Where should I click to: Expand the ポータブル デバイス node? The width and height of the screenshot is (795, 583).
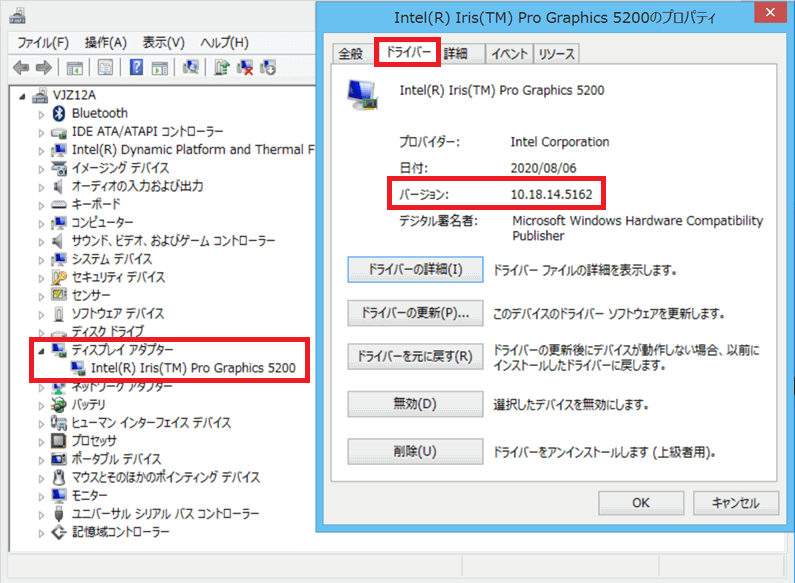click(41, 460)
